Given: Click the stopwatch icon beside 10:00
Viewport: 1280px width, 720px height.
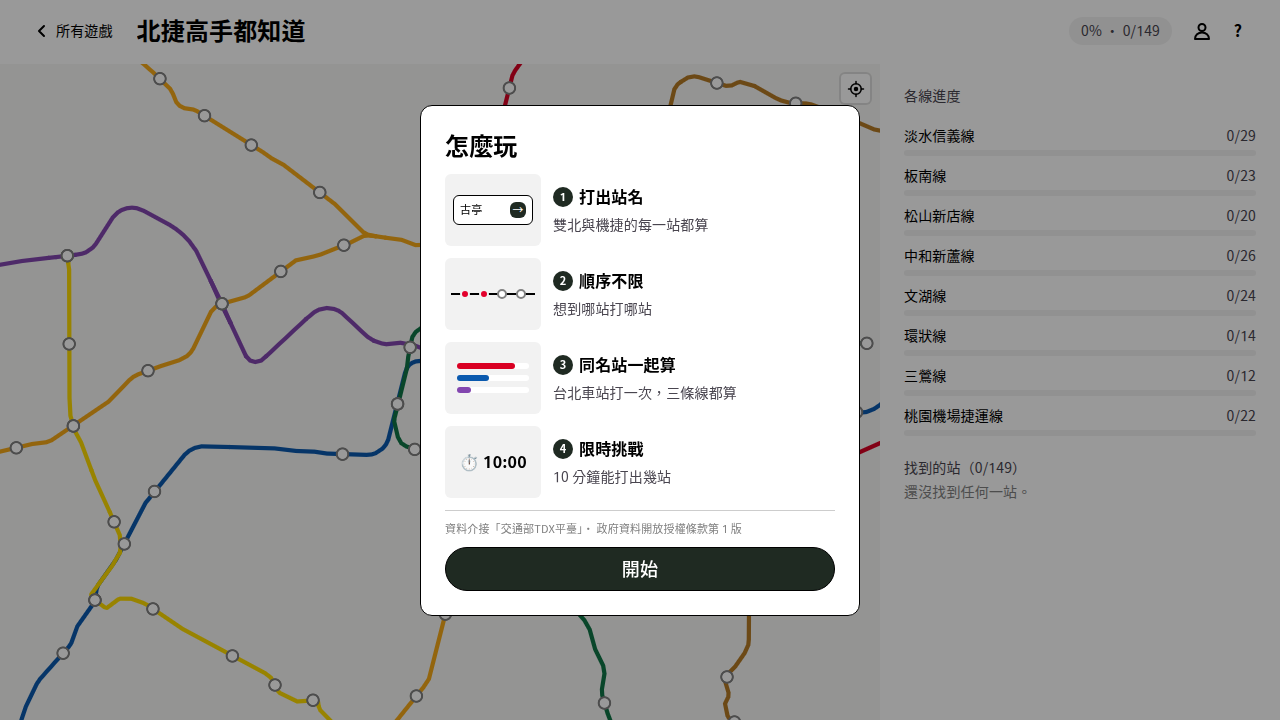Looking at the screenshot, I should tap(469, 462).
